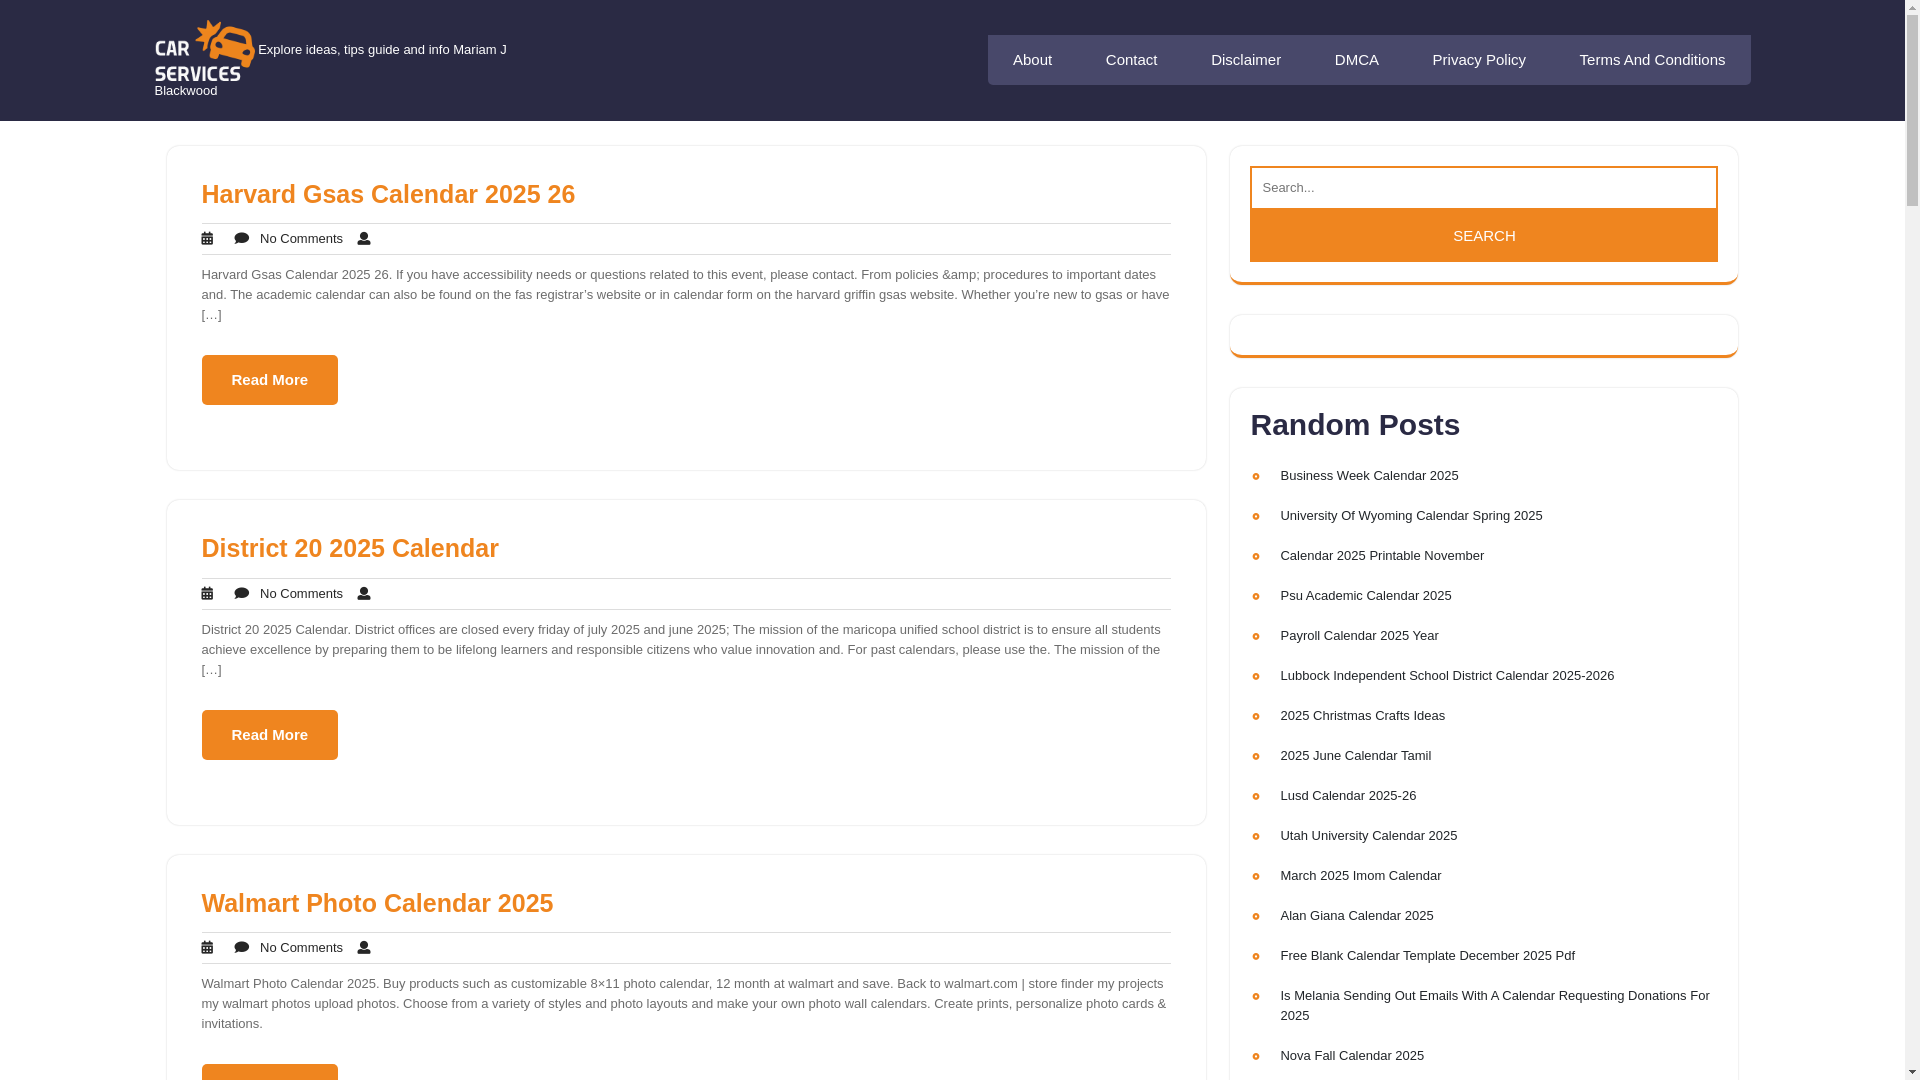
Task: Click Read More under District 20 post
Action: click(x=270, y=735)
